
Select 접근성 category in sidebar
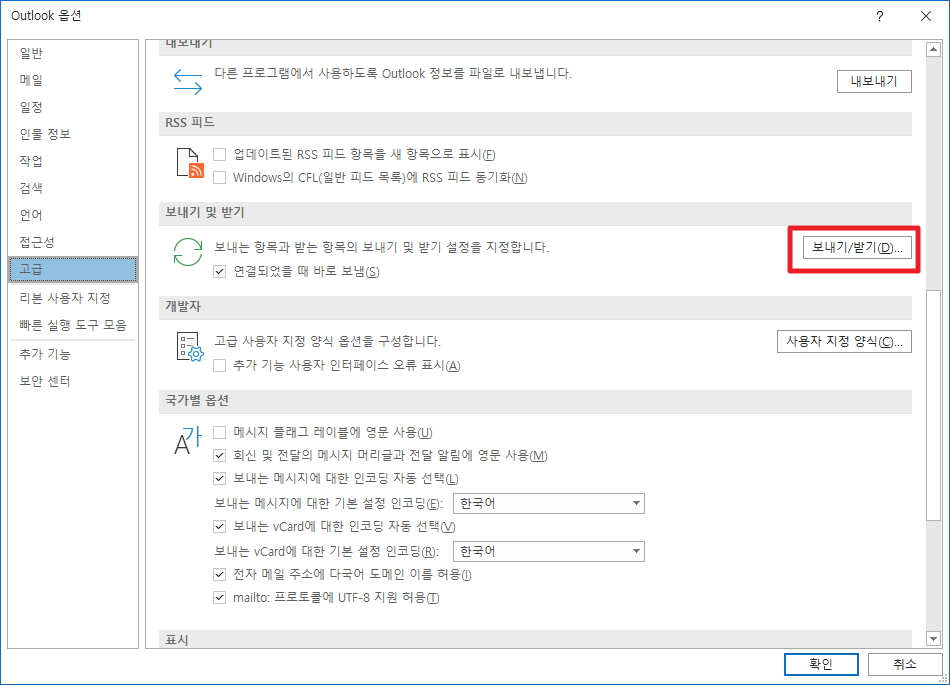click(x=73, y=242)
